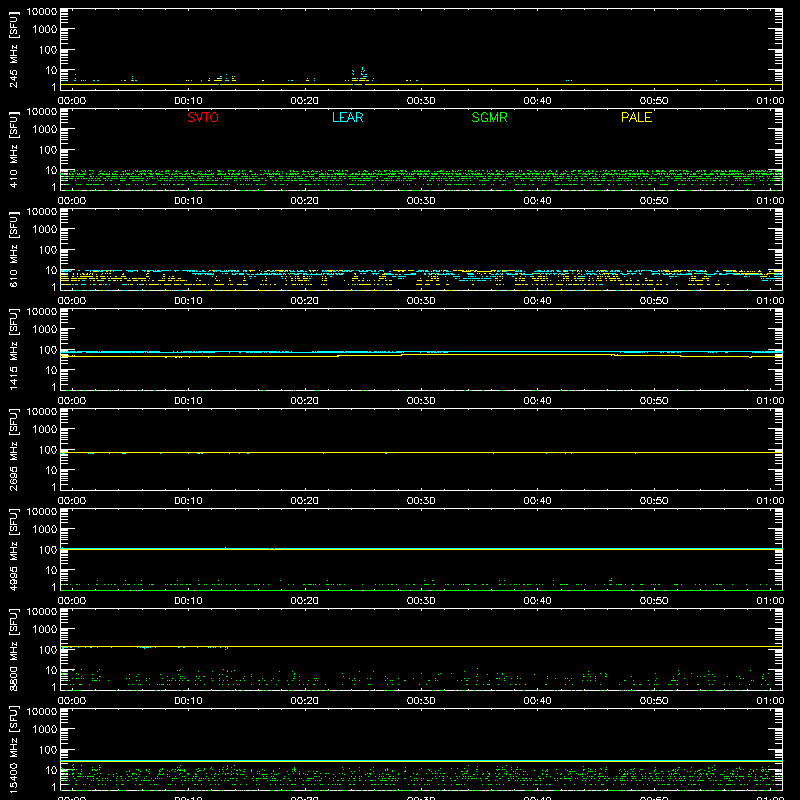The height and width of the screenshot is (800, 800).
Task: Click the 100 tick label on 8800 MHz axis
Action: point(47,649)
